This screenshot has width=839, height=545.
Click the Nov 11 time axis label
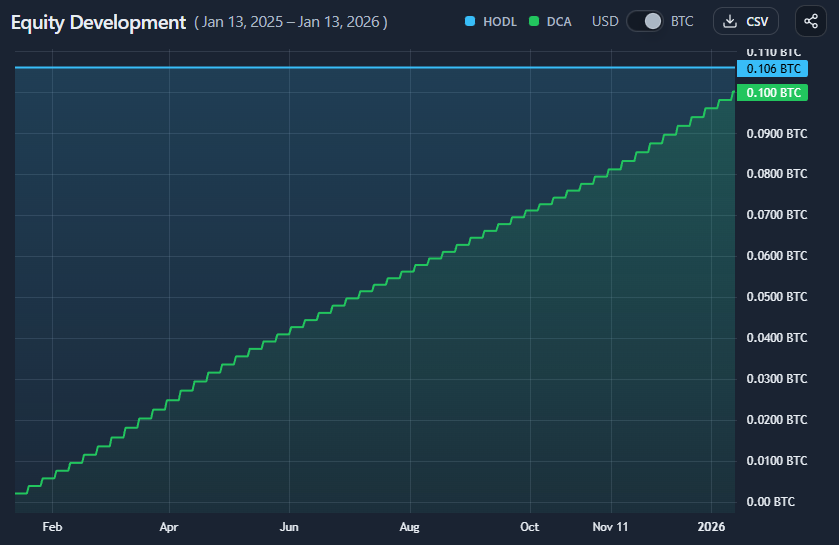pyautogui.click(x=610, y=527)
